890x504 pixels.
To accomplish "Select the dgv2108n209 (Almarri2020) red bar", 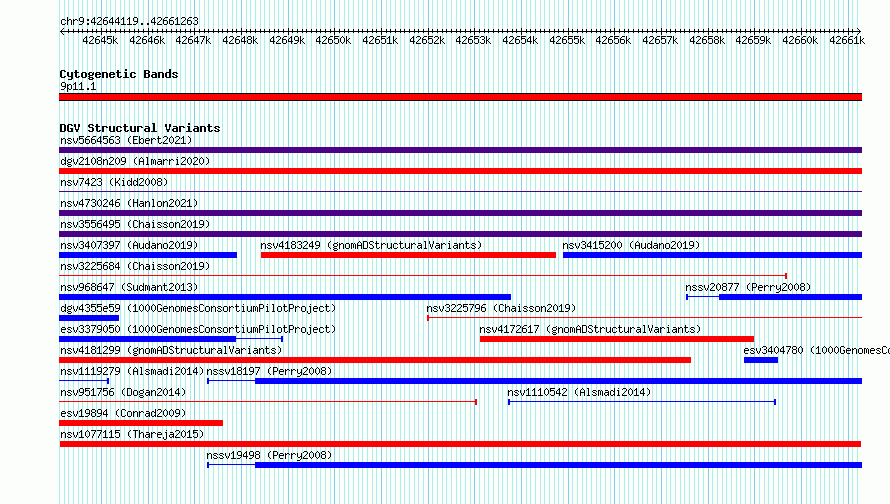I will point(460,171).
